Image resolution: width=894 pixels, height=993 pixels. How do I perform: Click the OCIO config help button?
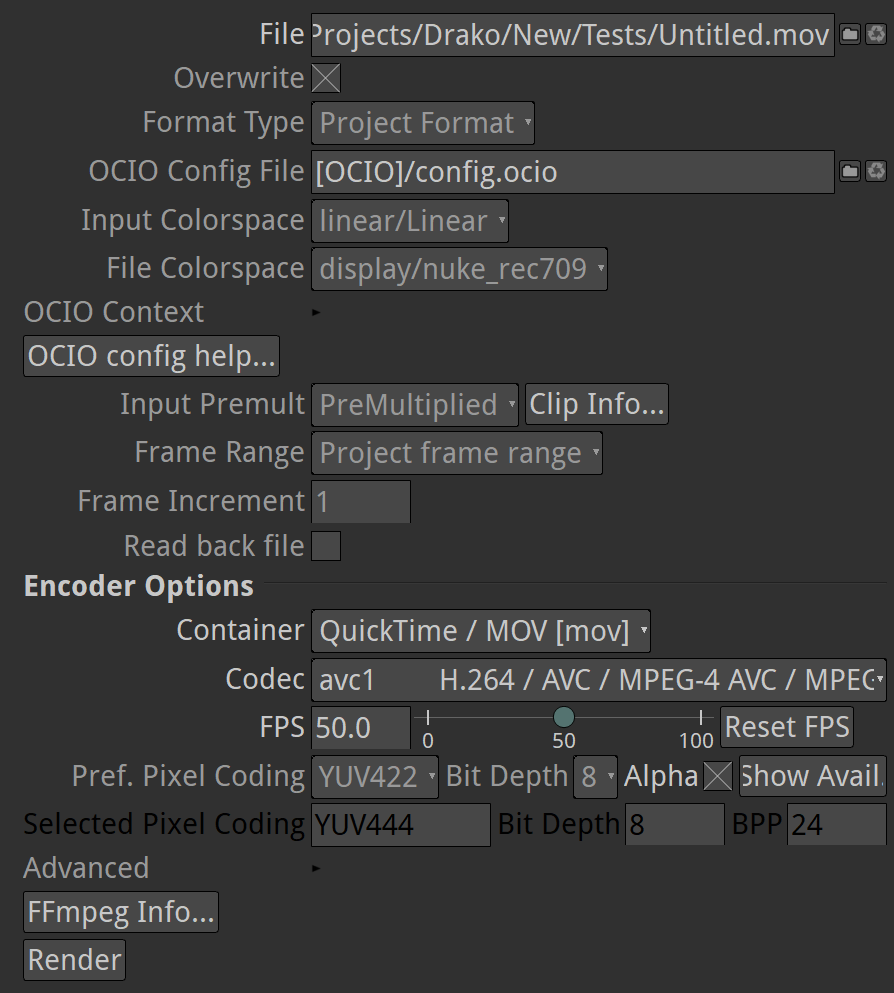[x=151, y=356]
